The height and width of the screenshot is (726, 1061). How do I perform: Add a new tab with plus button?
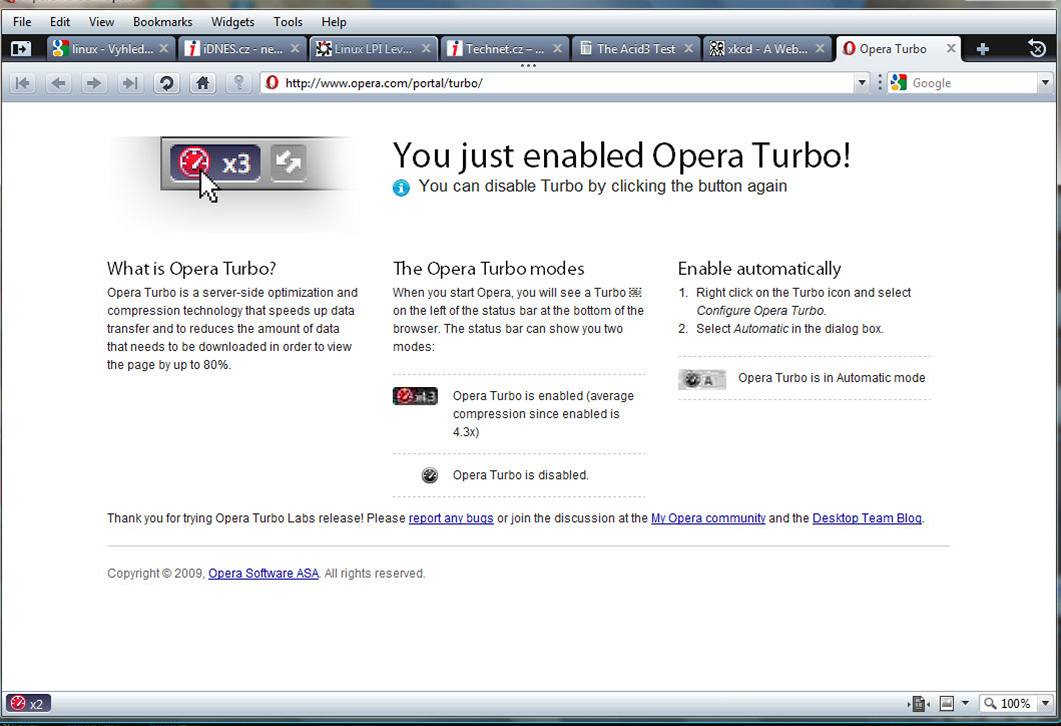(982, 48)
